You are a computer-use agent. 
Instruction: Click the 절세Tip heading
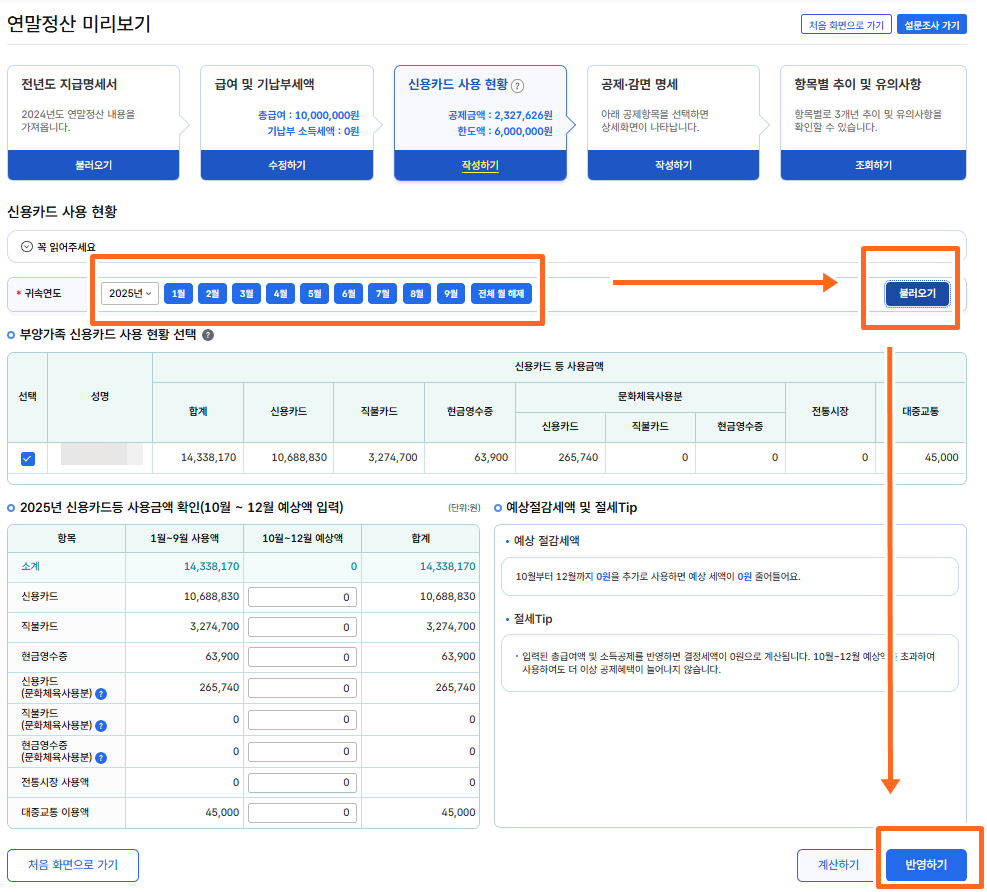point(533,619)
